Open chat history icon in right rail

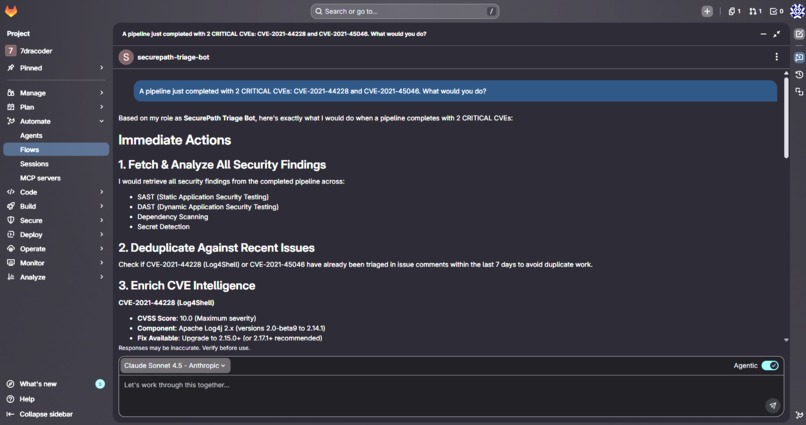799,75
